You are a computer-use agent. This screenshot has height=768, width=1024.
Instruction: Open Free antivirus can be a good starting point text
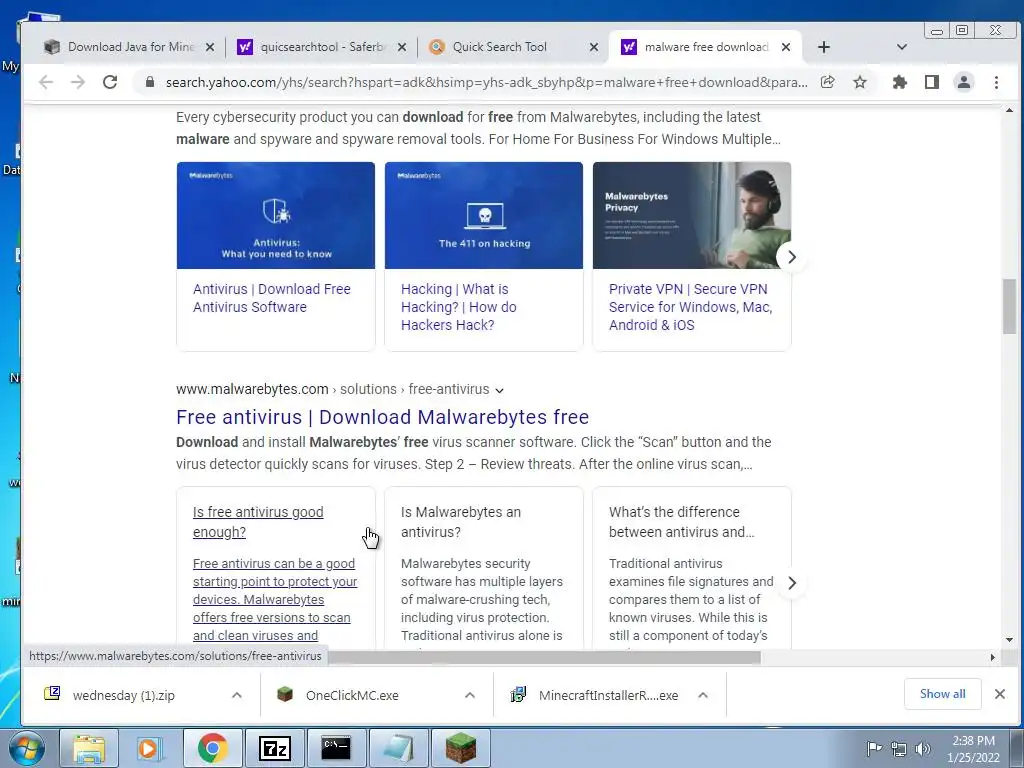(x=275, y=600)
